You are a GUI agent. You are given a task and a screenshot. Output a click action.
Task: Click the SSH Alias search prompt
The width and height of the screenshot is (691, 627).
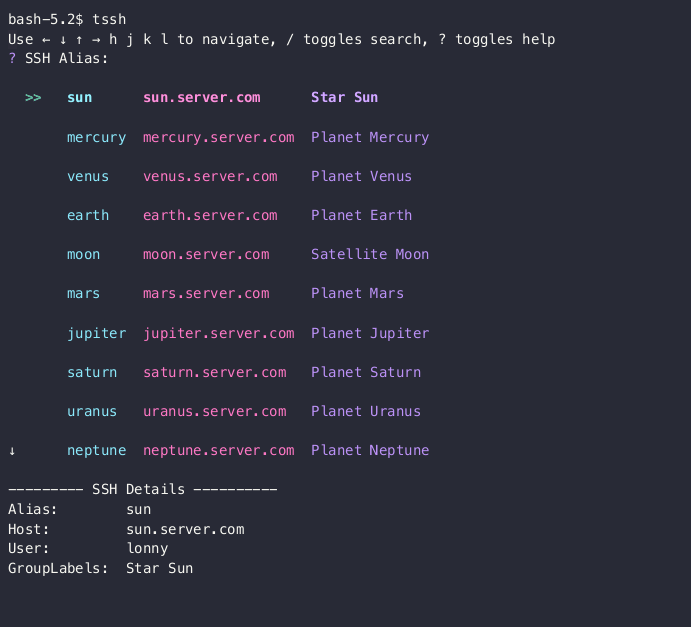[67, 59]
